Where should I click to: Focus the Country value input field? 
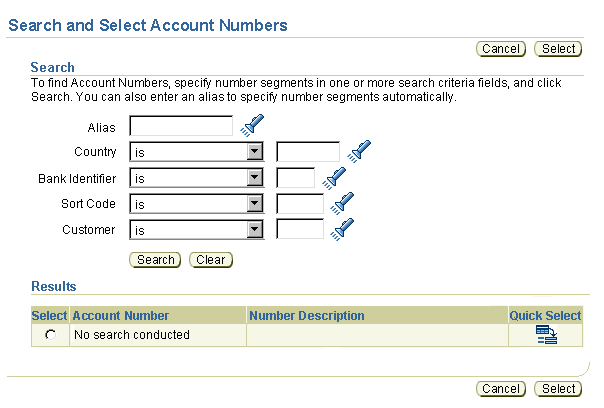pos(308,151)
